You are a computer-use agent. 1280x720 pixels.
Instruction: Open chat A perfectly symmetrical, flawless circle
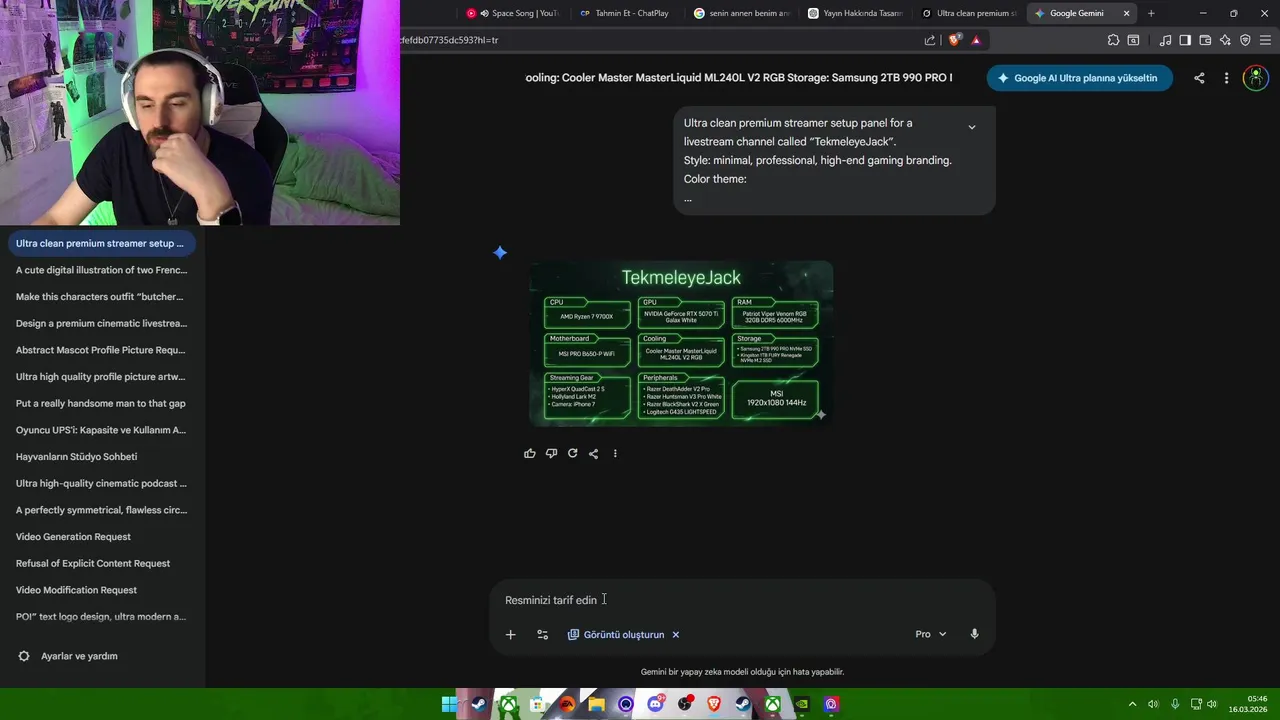point(102,510)
